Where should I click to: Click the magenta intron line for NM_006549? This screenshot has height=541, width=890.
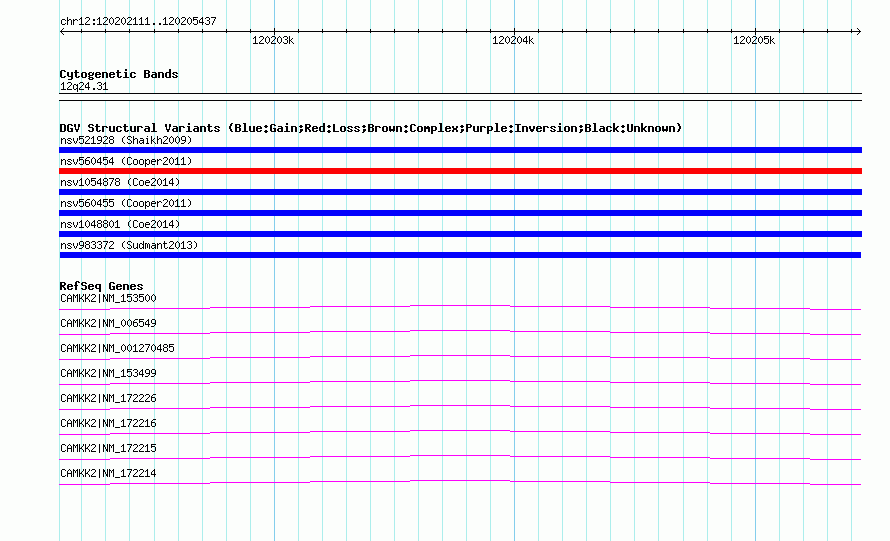coord(460,331)
